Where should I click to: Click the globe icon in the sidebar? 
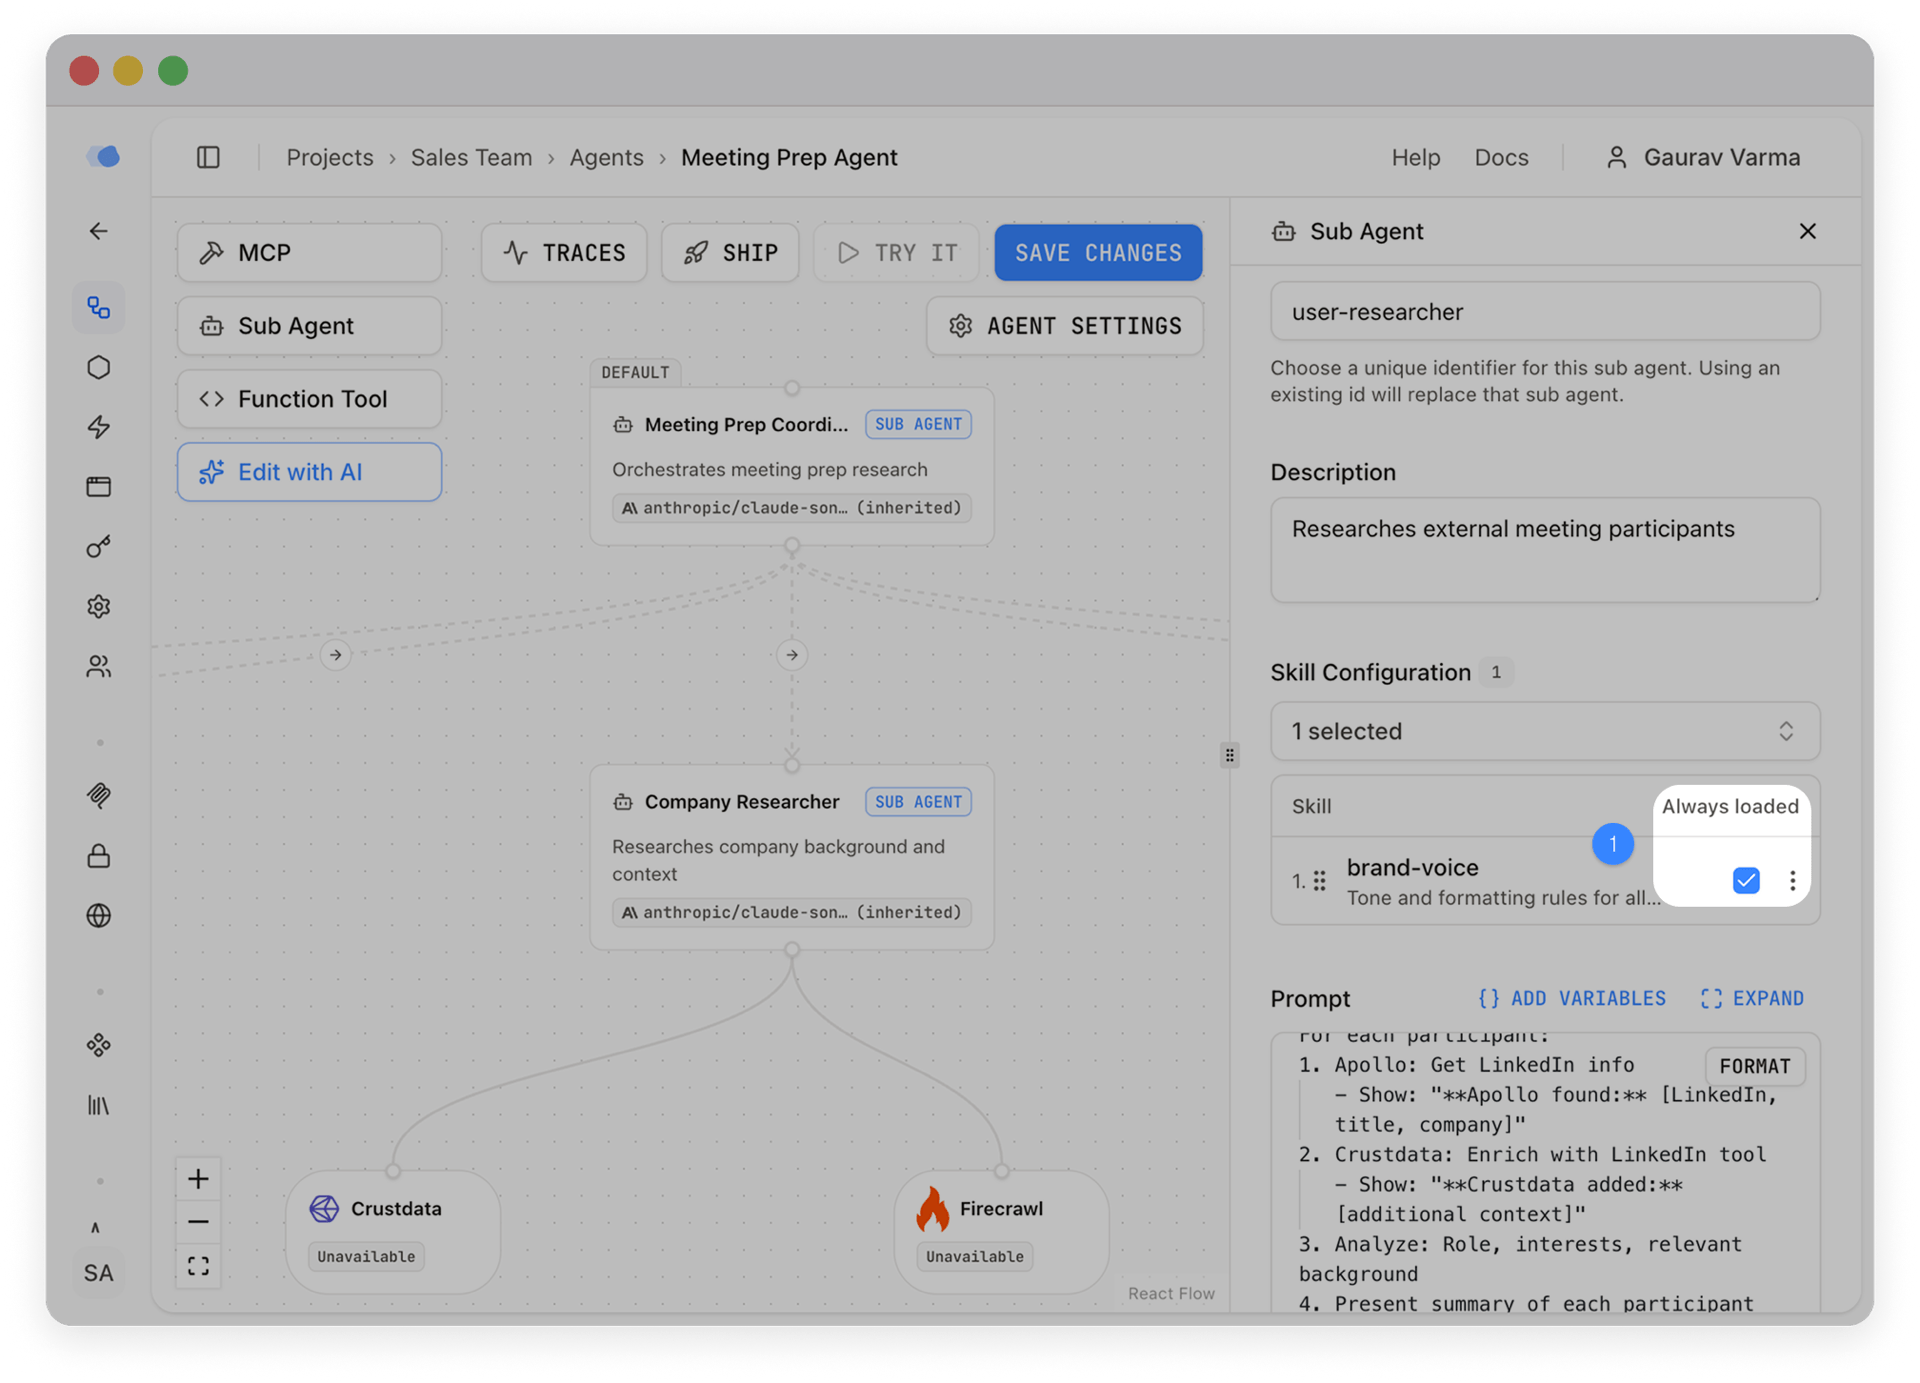point(99,916)
